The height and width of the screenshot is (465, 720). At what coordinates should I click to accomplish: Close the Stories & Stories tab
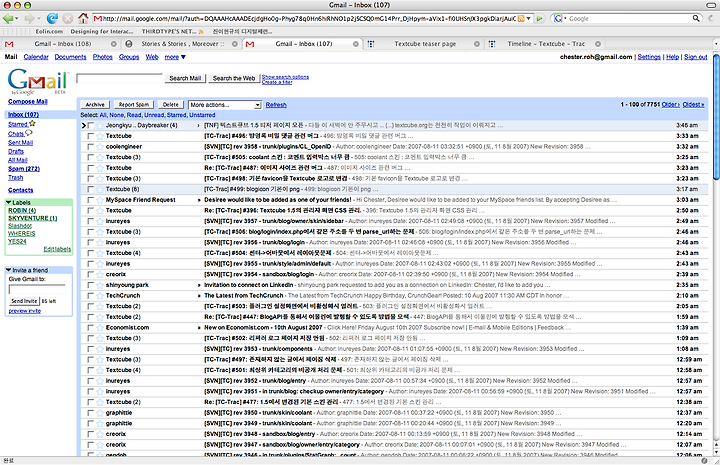[x=235, y=44]
